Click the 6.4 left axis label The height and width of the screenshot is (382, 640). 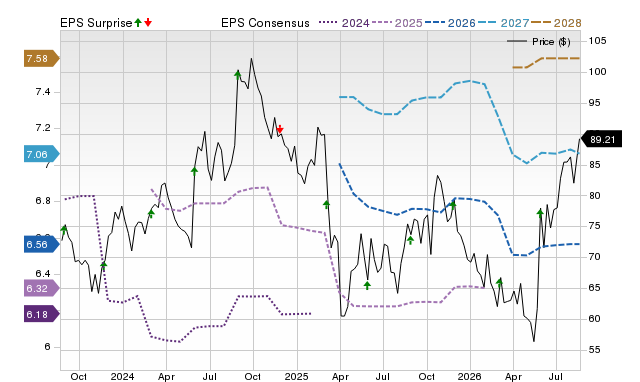point(43,274)
